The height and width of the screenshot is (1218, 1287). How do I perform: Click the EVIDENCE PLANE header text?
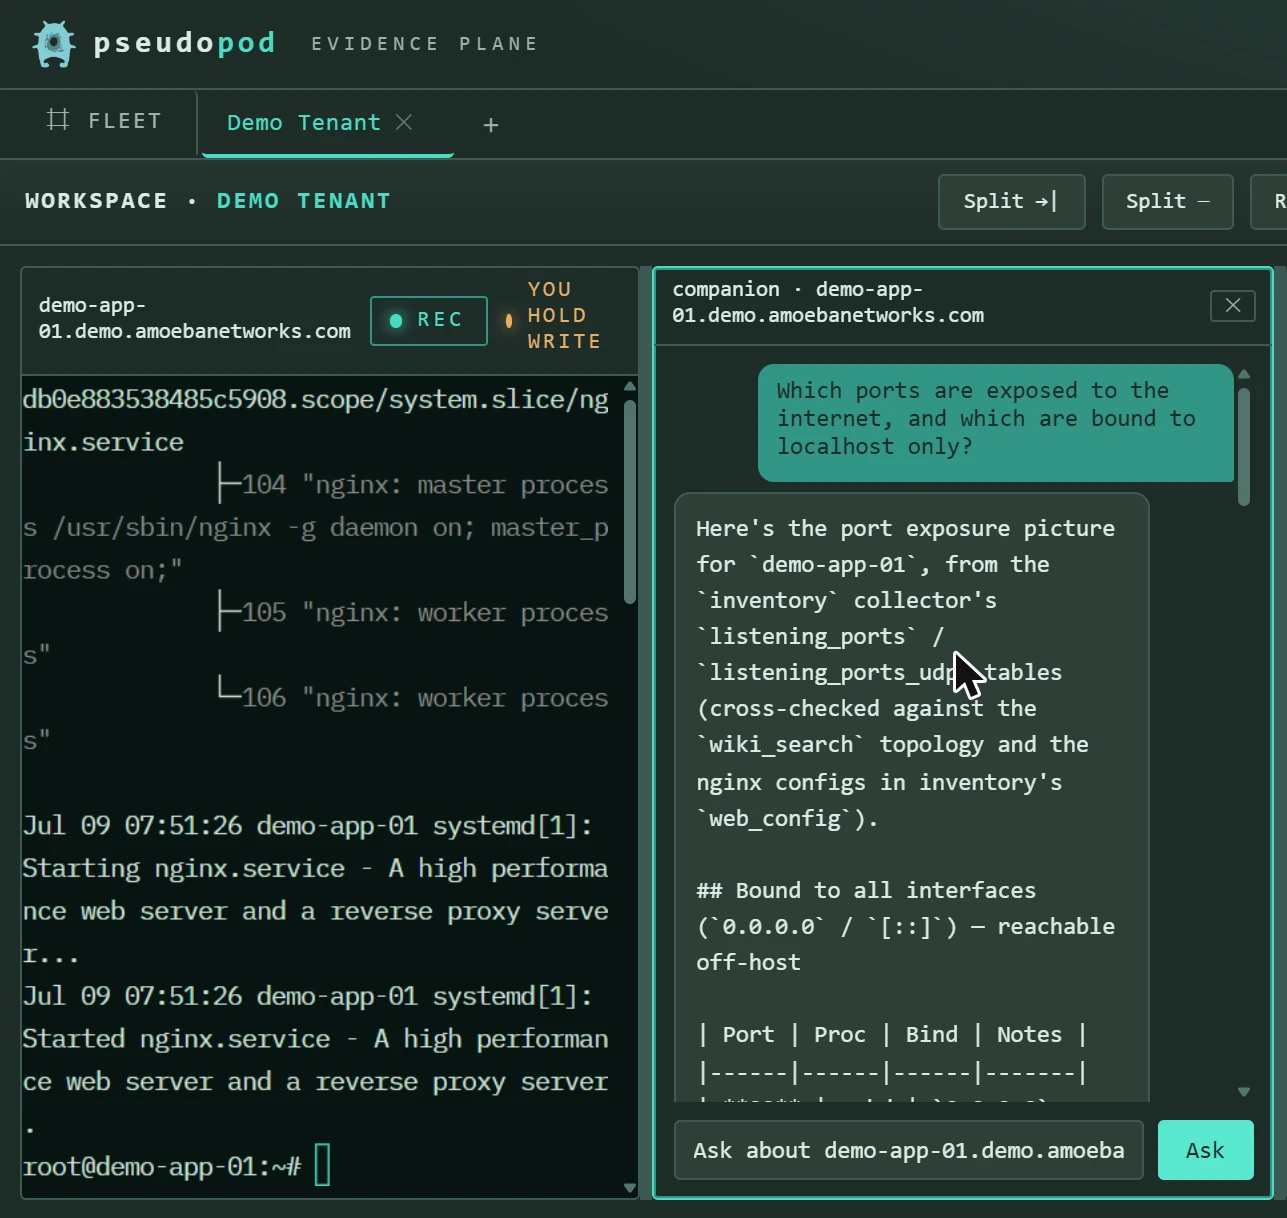(x=425, y=44)
